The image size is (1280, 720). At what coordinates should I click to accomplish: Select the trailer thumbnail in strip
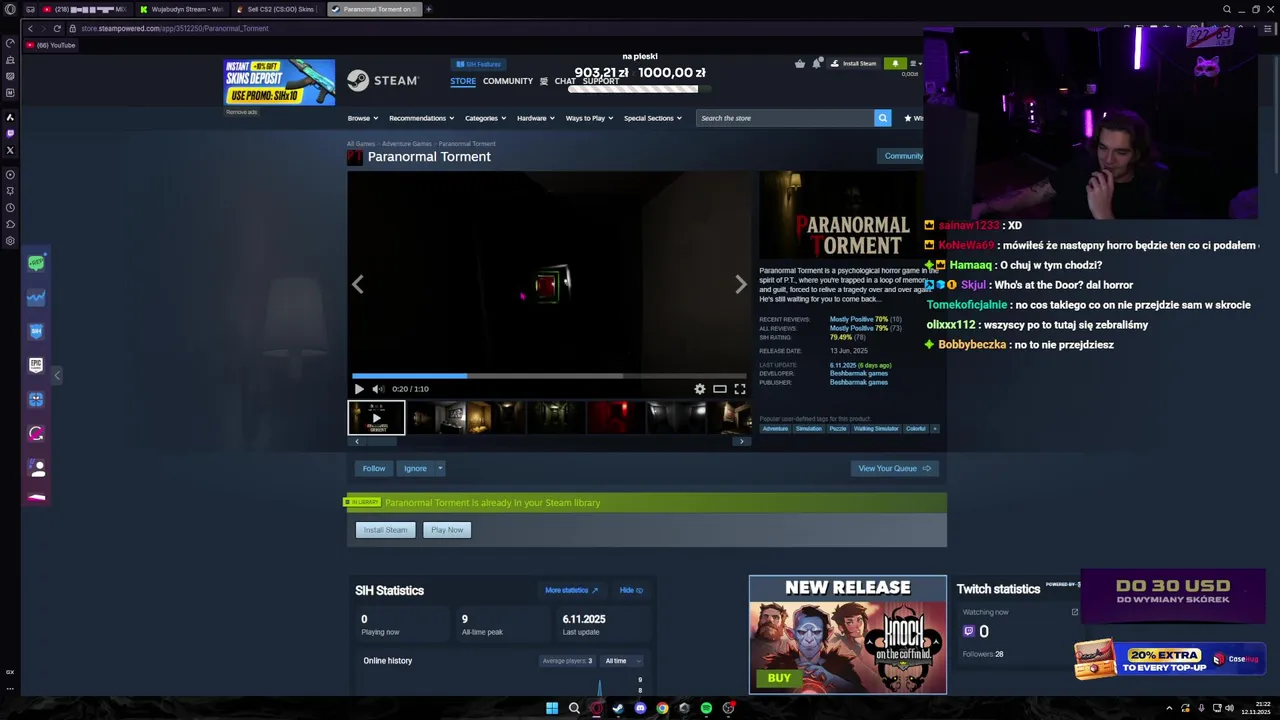click(376, 417)
